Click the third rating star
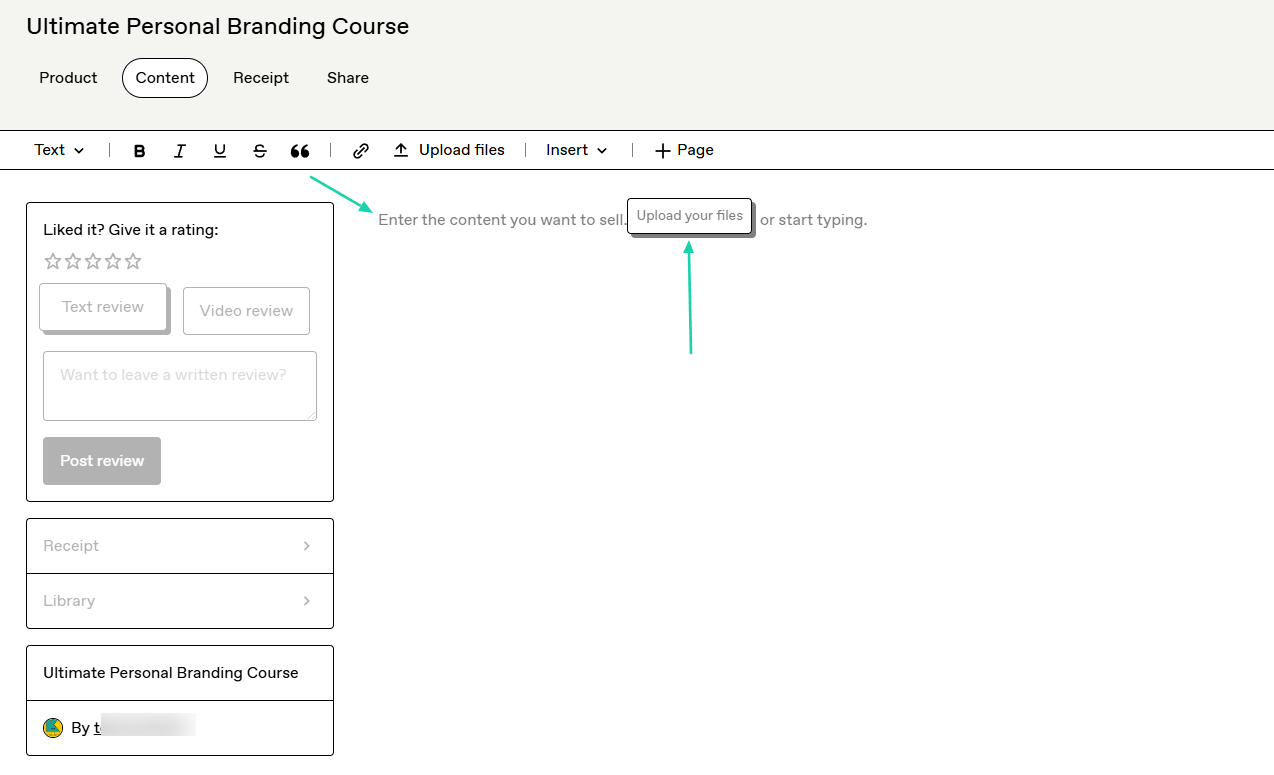The image size is (1274, 775). 93,261
